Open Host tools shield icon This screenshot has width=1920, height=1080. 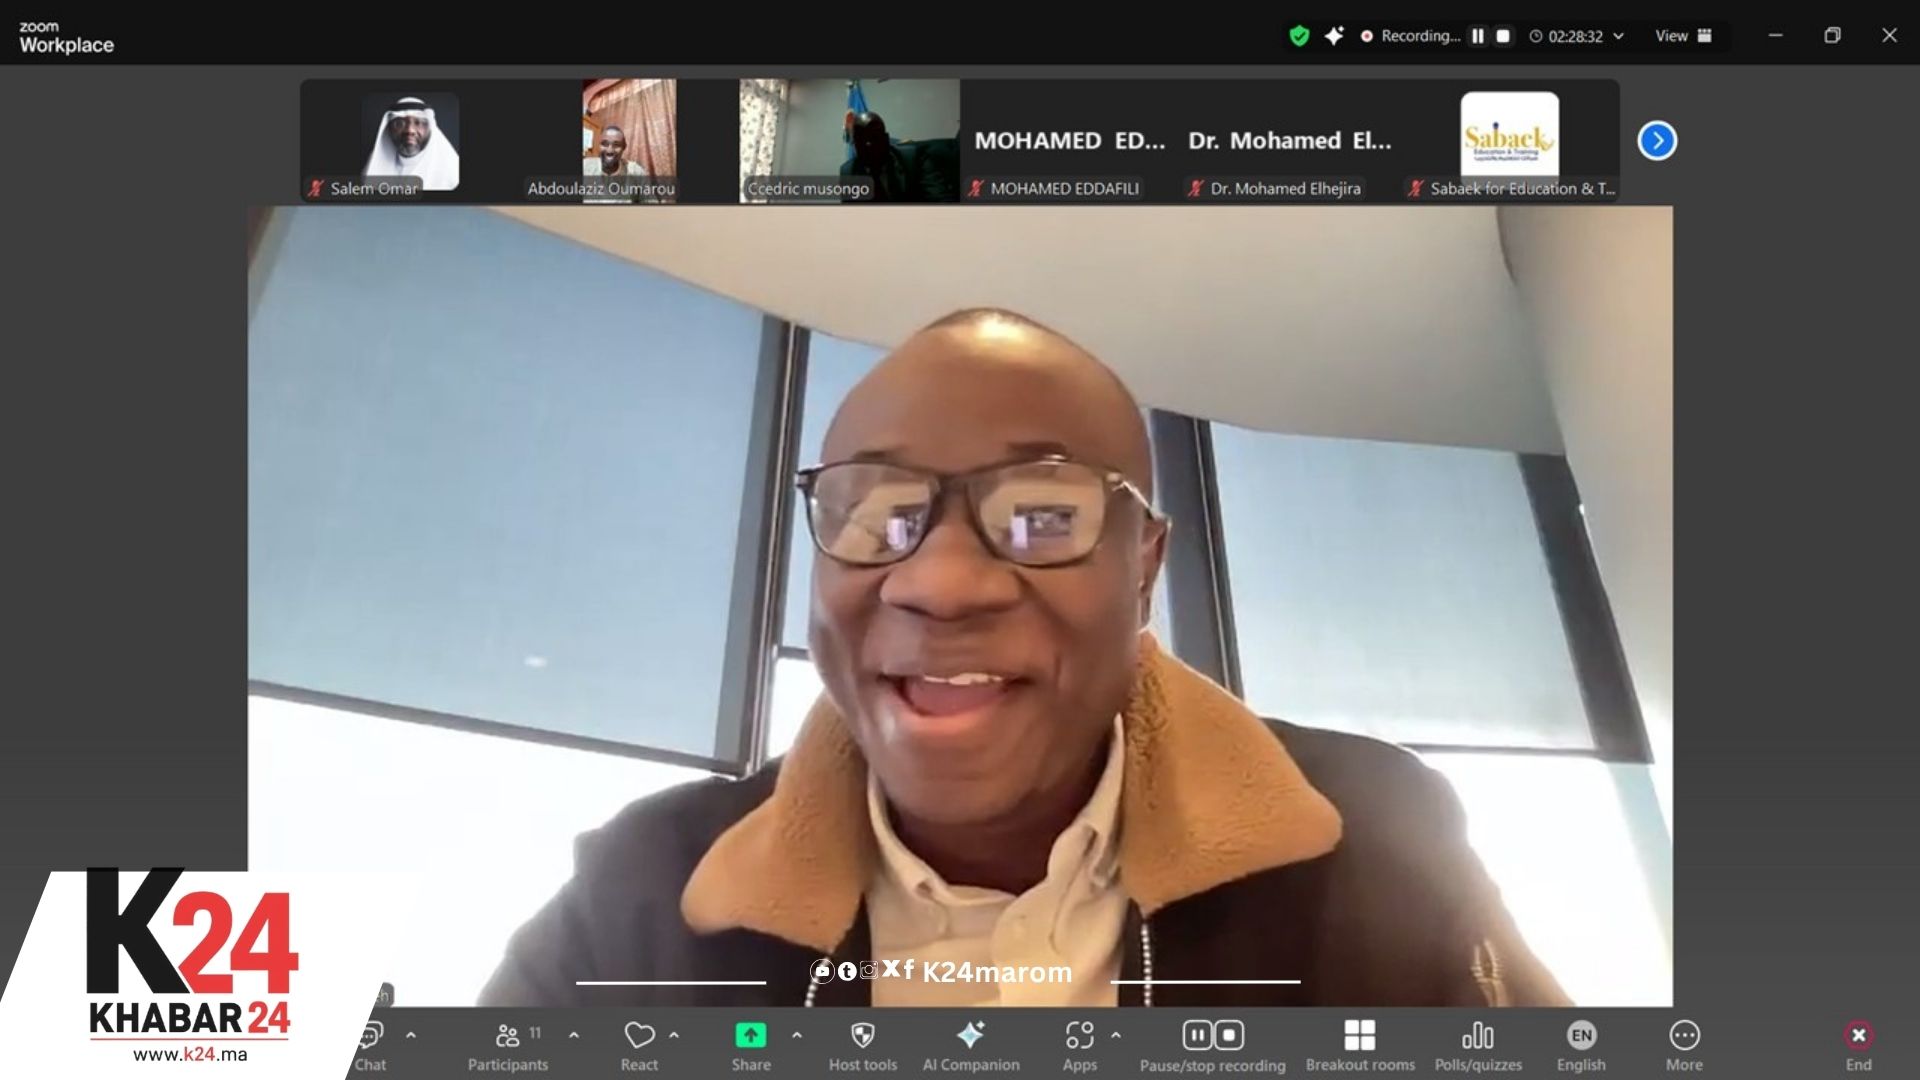862,1036
